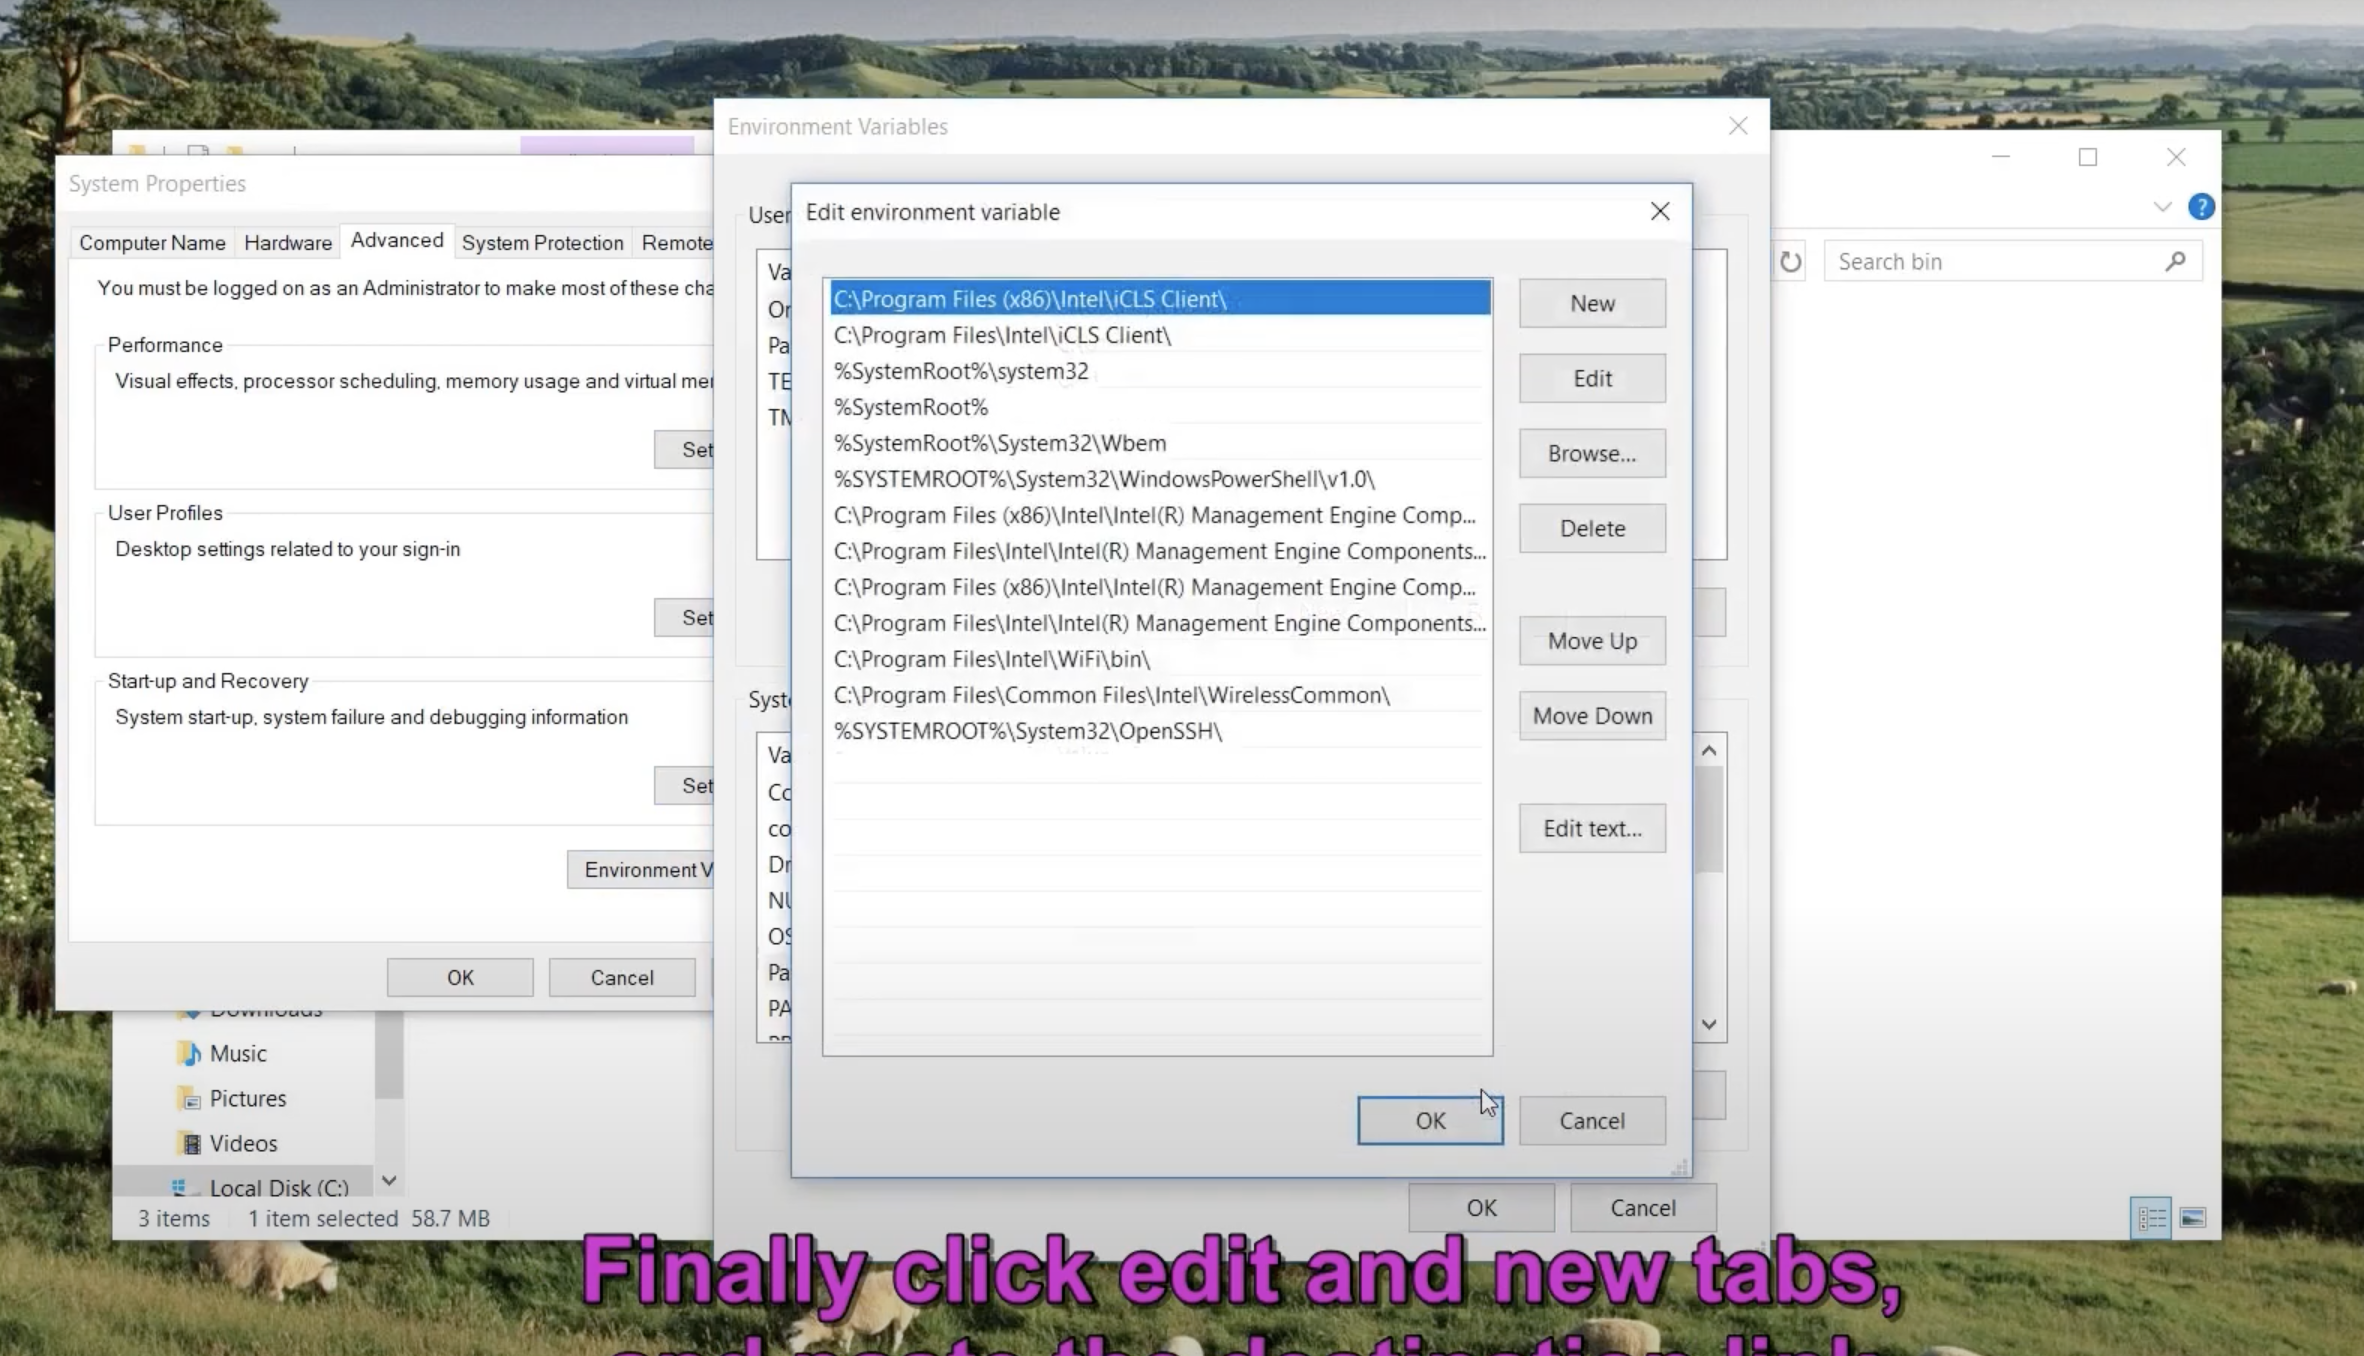The image size is (2364, 1356).
Task: Close the Edit environment variable dialog
Action: (x=1659, y=212)
